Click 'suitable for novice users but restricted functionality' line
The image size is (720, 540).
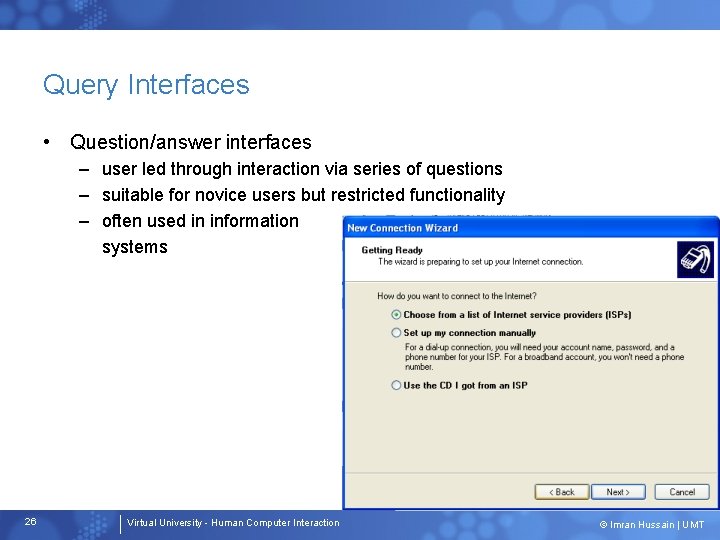click(304, 195)
